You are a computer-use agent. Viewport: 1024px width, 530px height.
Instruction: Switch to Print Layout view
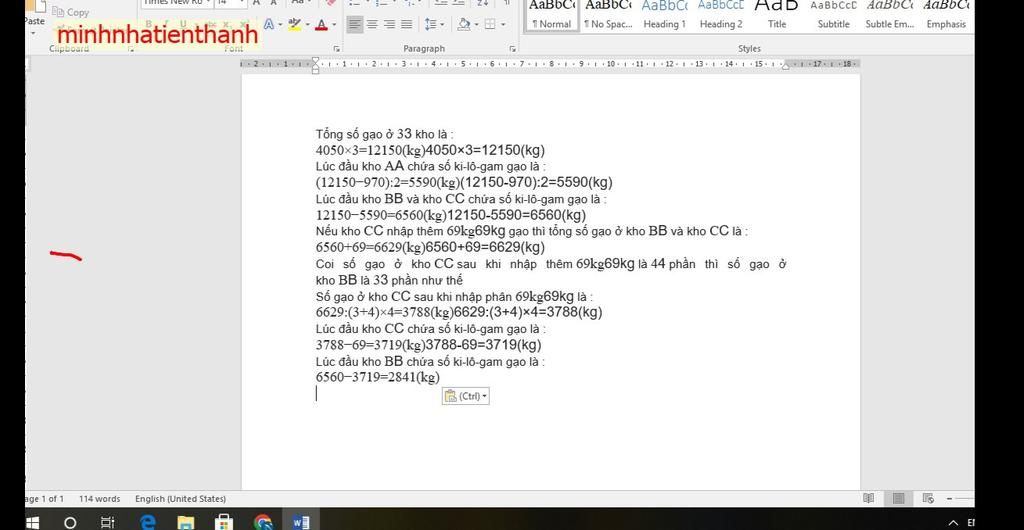pyautogui.click(x=899, y=499)
